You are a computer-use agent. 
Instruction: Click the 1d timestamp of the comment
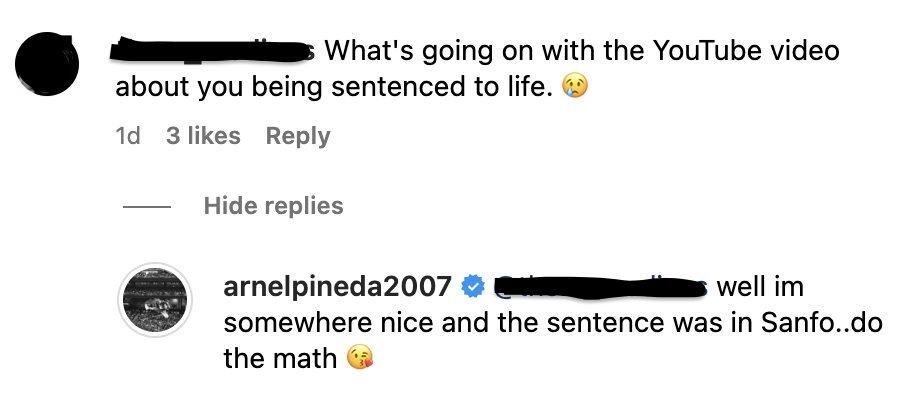click(x=128, y=136)
